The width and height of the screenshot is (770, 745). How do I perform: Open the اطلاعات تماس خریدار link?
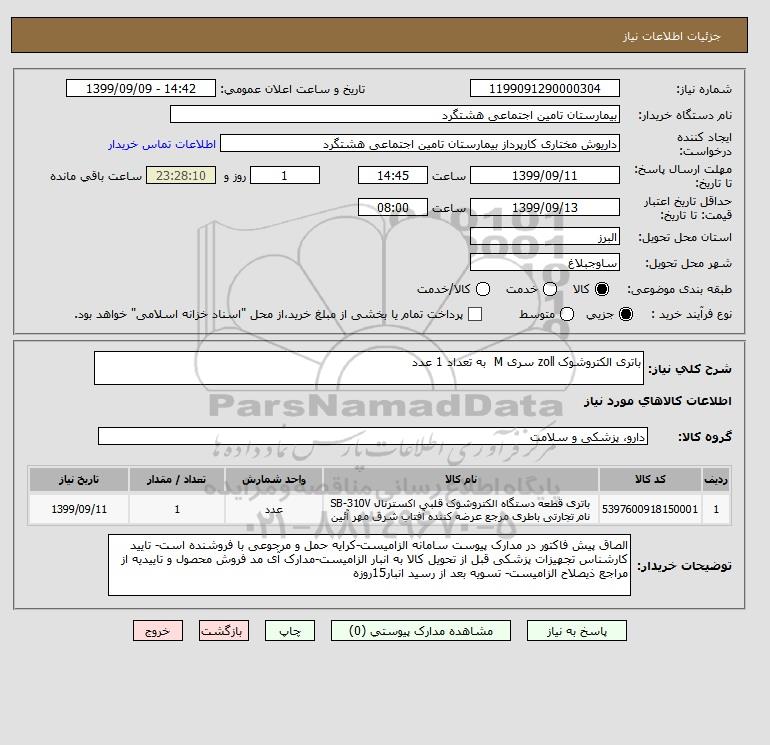pos(162,144)
